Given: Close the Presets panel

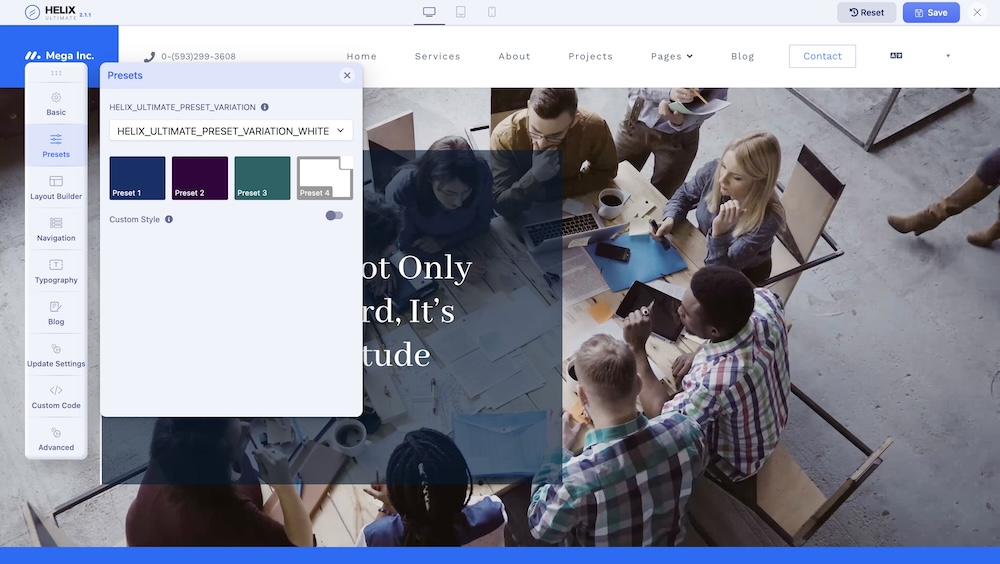Looking at the screenshot, I should click(347, 75).
